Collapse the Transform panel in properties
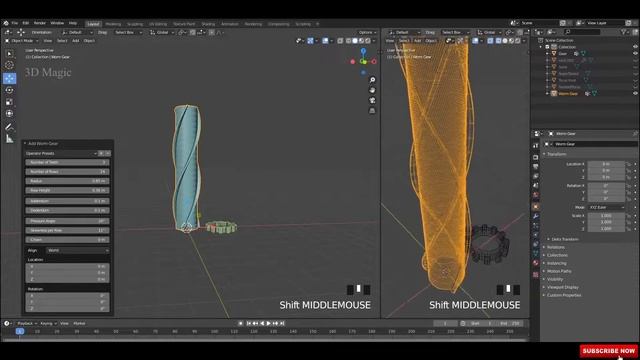 tap(544, 154)
